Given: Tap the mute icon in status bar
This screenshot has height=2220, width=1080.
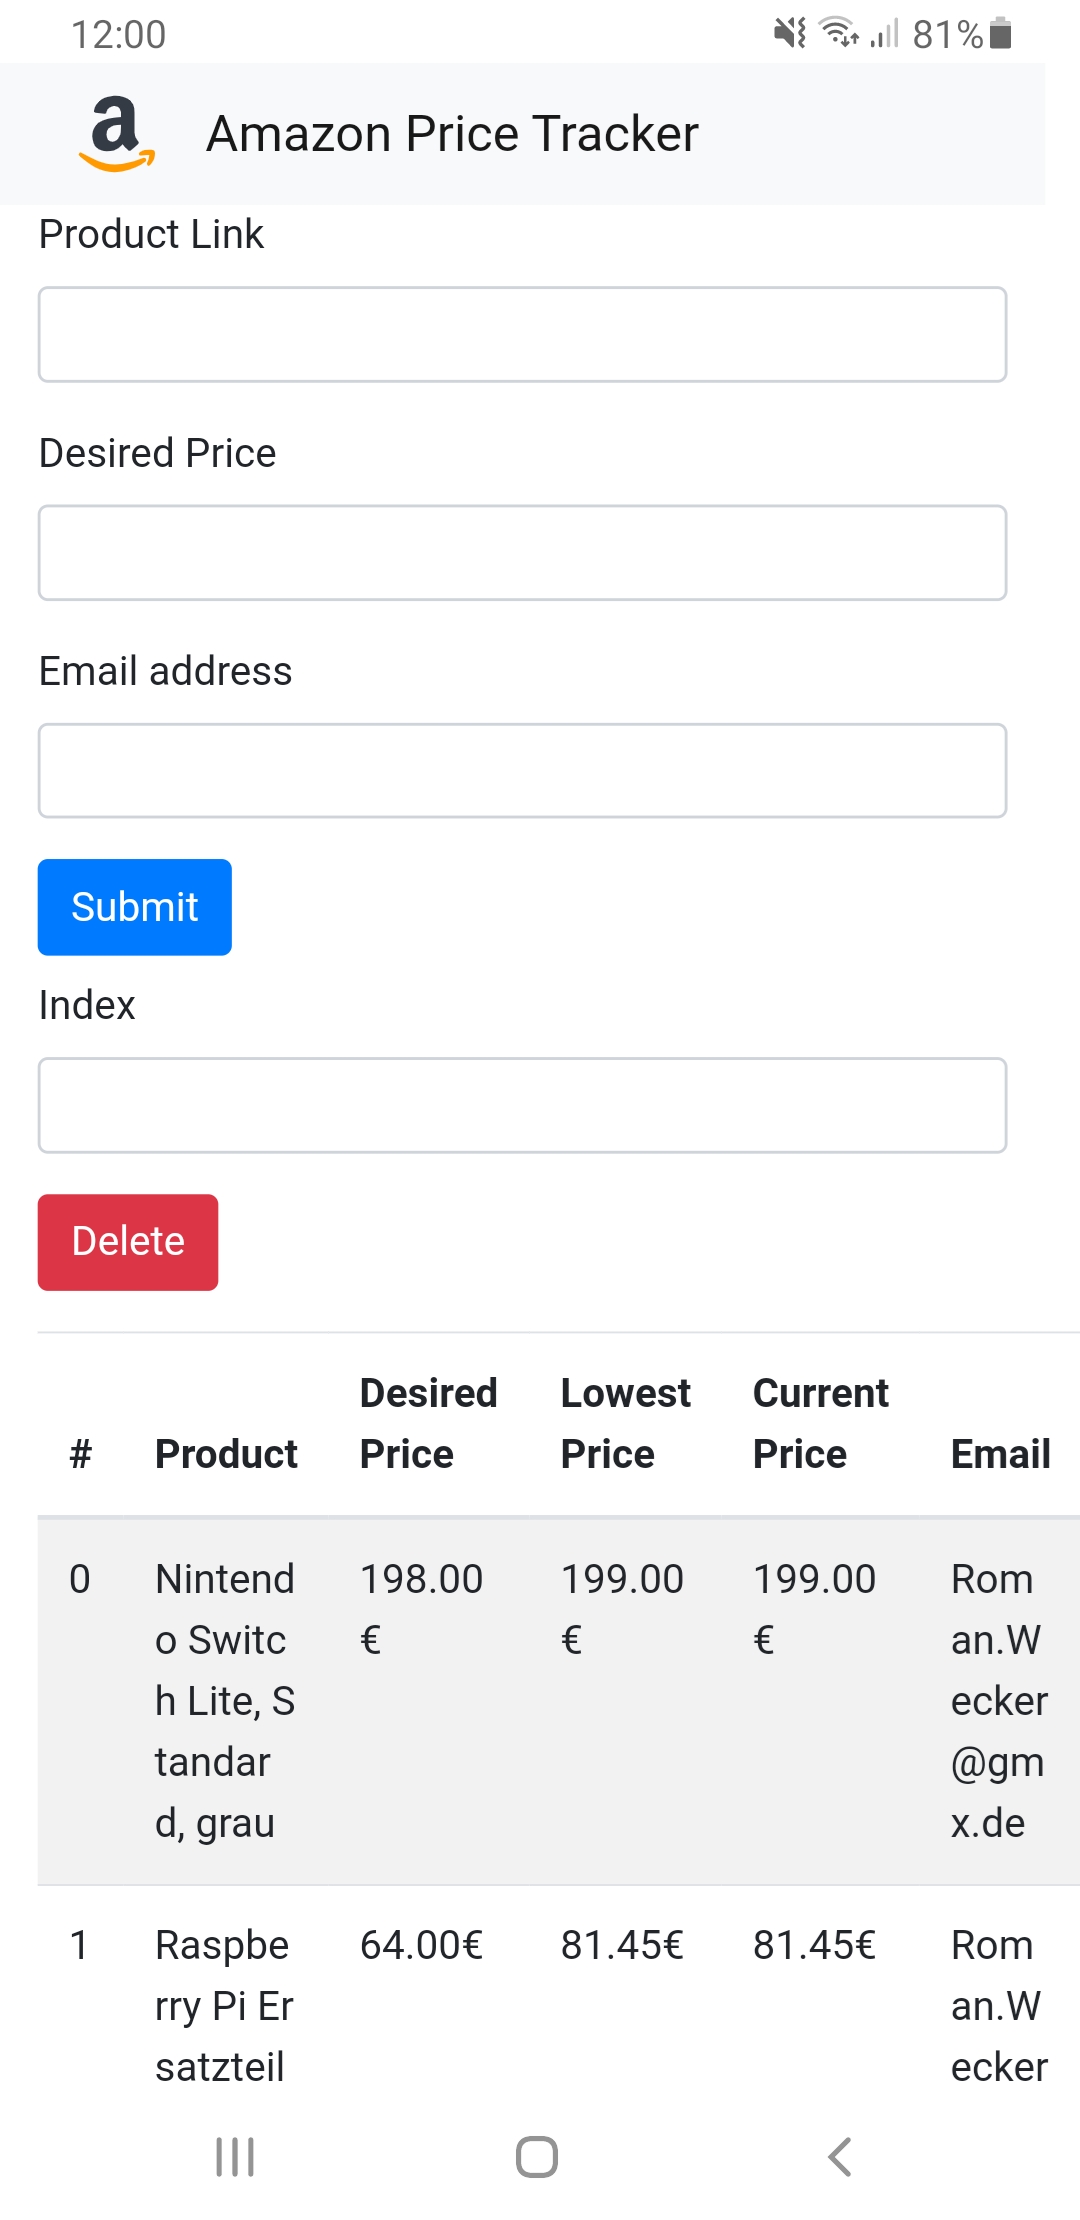Looking at the screenshot, I should click(790, 34).
